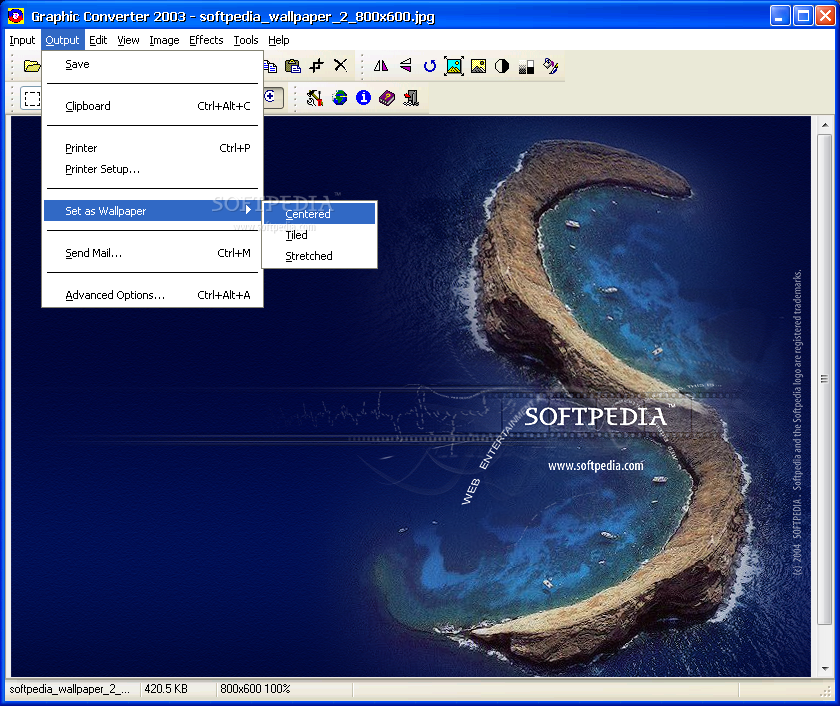Choose Clipboard from the Output menu
This screenshot has width=840, height=706.
click(x=153, y=106)
